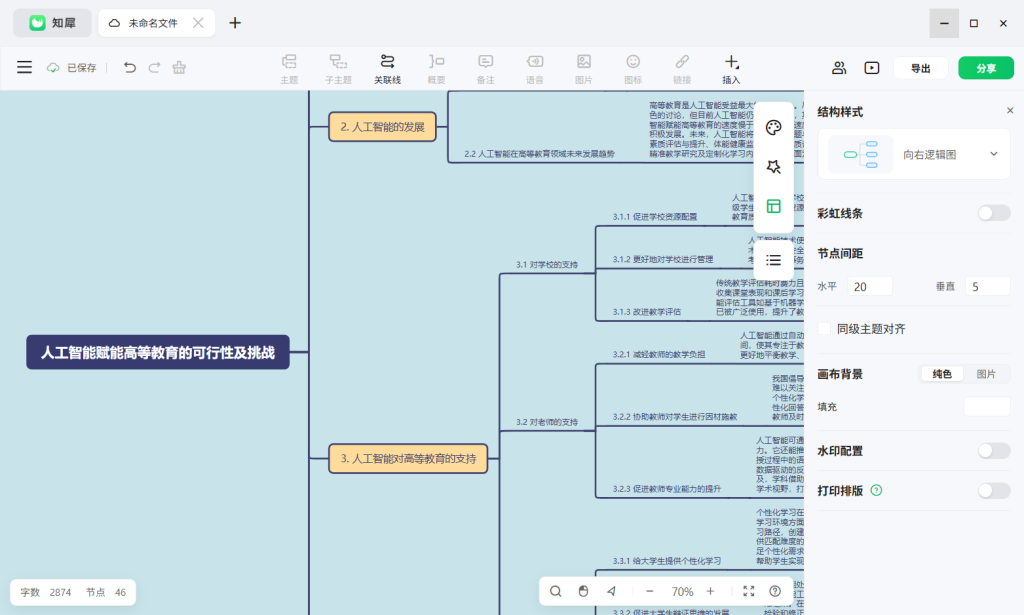This screenshot has height=615, width=1024.
Task: Open the outline list icon
Action: [774, 260]
